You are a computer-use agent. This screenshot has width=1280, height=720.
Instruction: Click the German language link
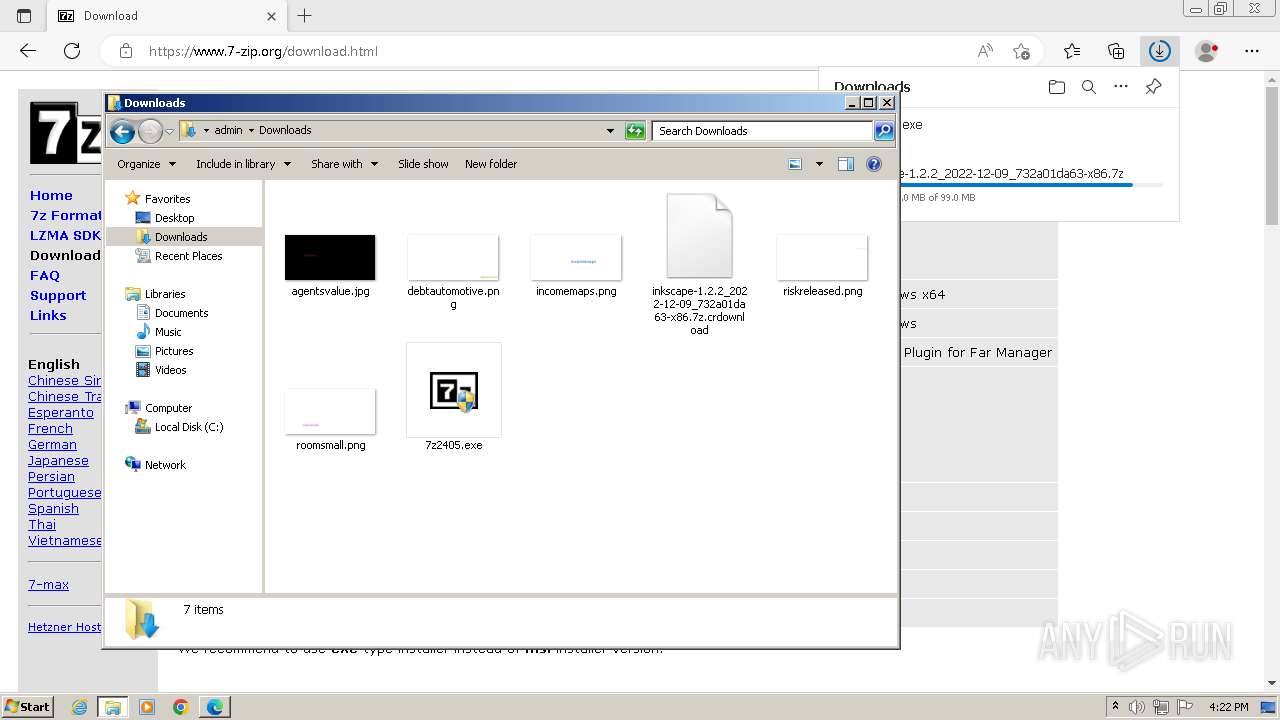click(52, 444)
